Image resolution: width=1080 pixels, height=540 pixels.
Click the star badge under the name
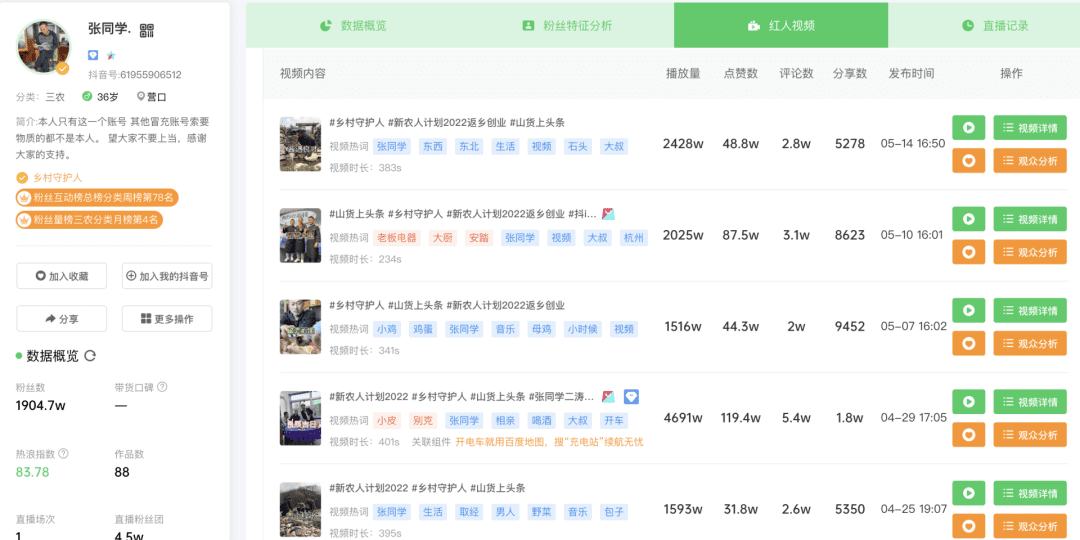(x=110, y=54)
